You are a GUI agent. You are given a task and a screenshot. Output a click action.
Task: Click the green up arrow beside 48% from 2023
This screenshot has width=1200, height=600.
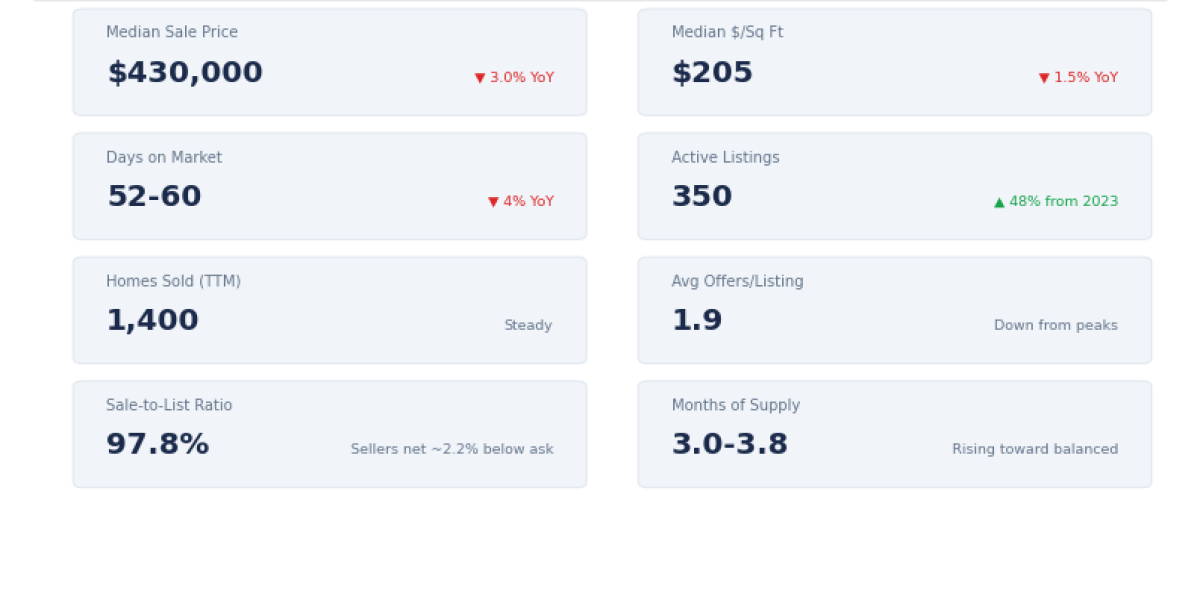[999, 202]
